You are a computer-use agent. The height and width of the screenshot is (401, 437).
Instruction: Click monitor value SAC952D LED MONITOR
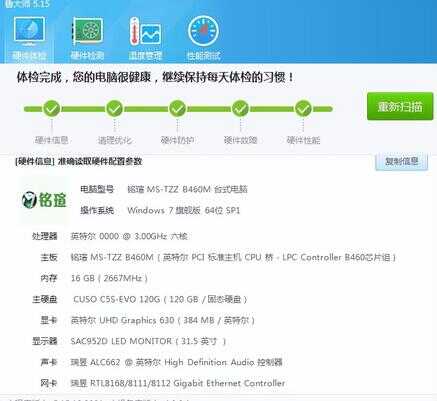tap(148, 341)
